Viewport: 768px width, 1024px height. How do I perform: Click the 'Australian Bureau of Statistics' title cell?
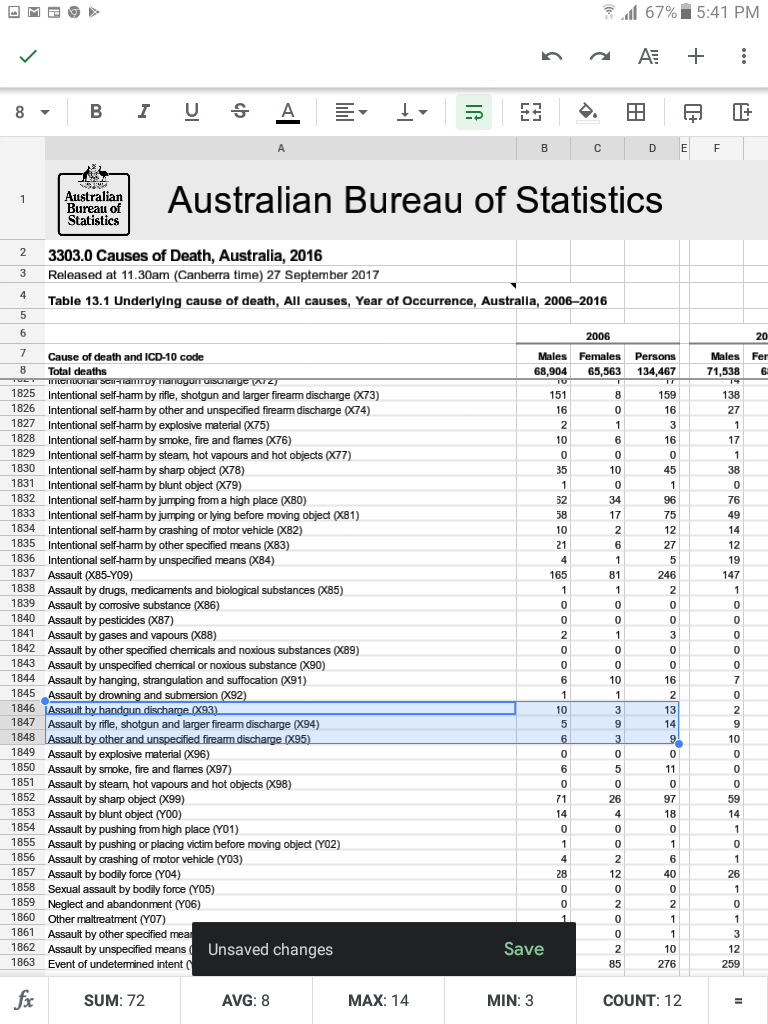pyautogui.click(x=415, y=200)
